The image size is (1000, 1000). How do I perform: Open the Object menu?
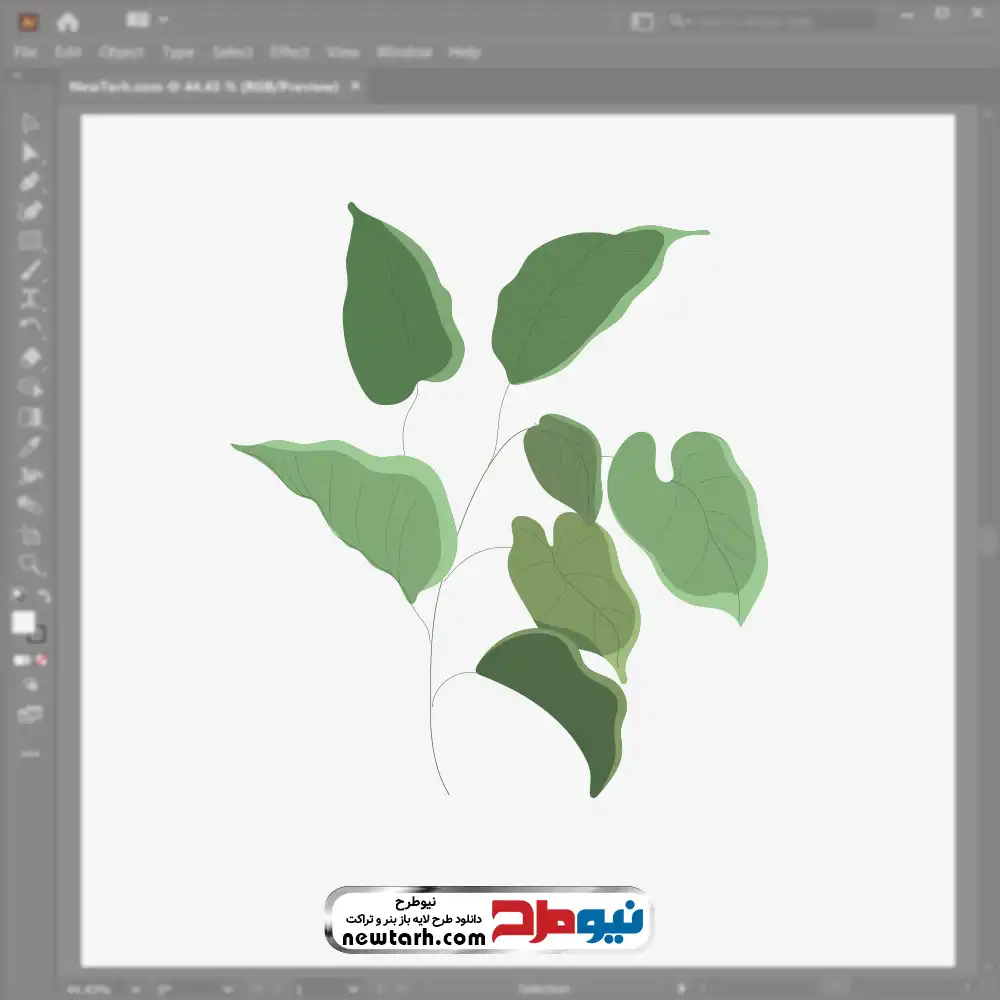(121, 52)
